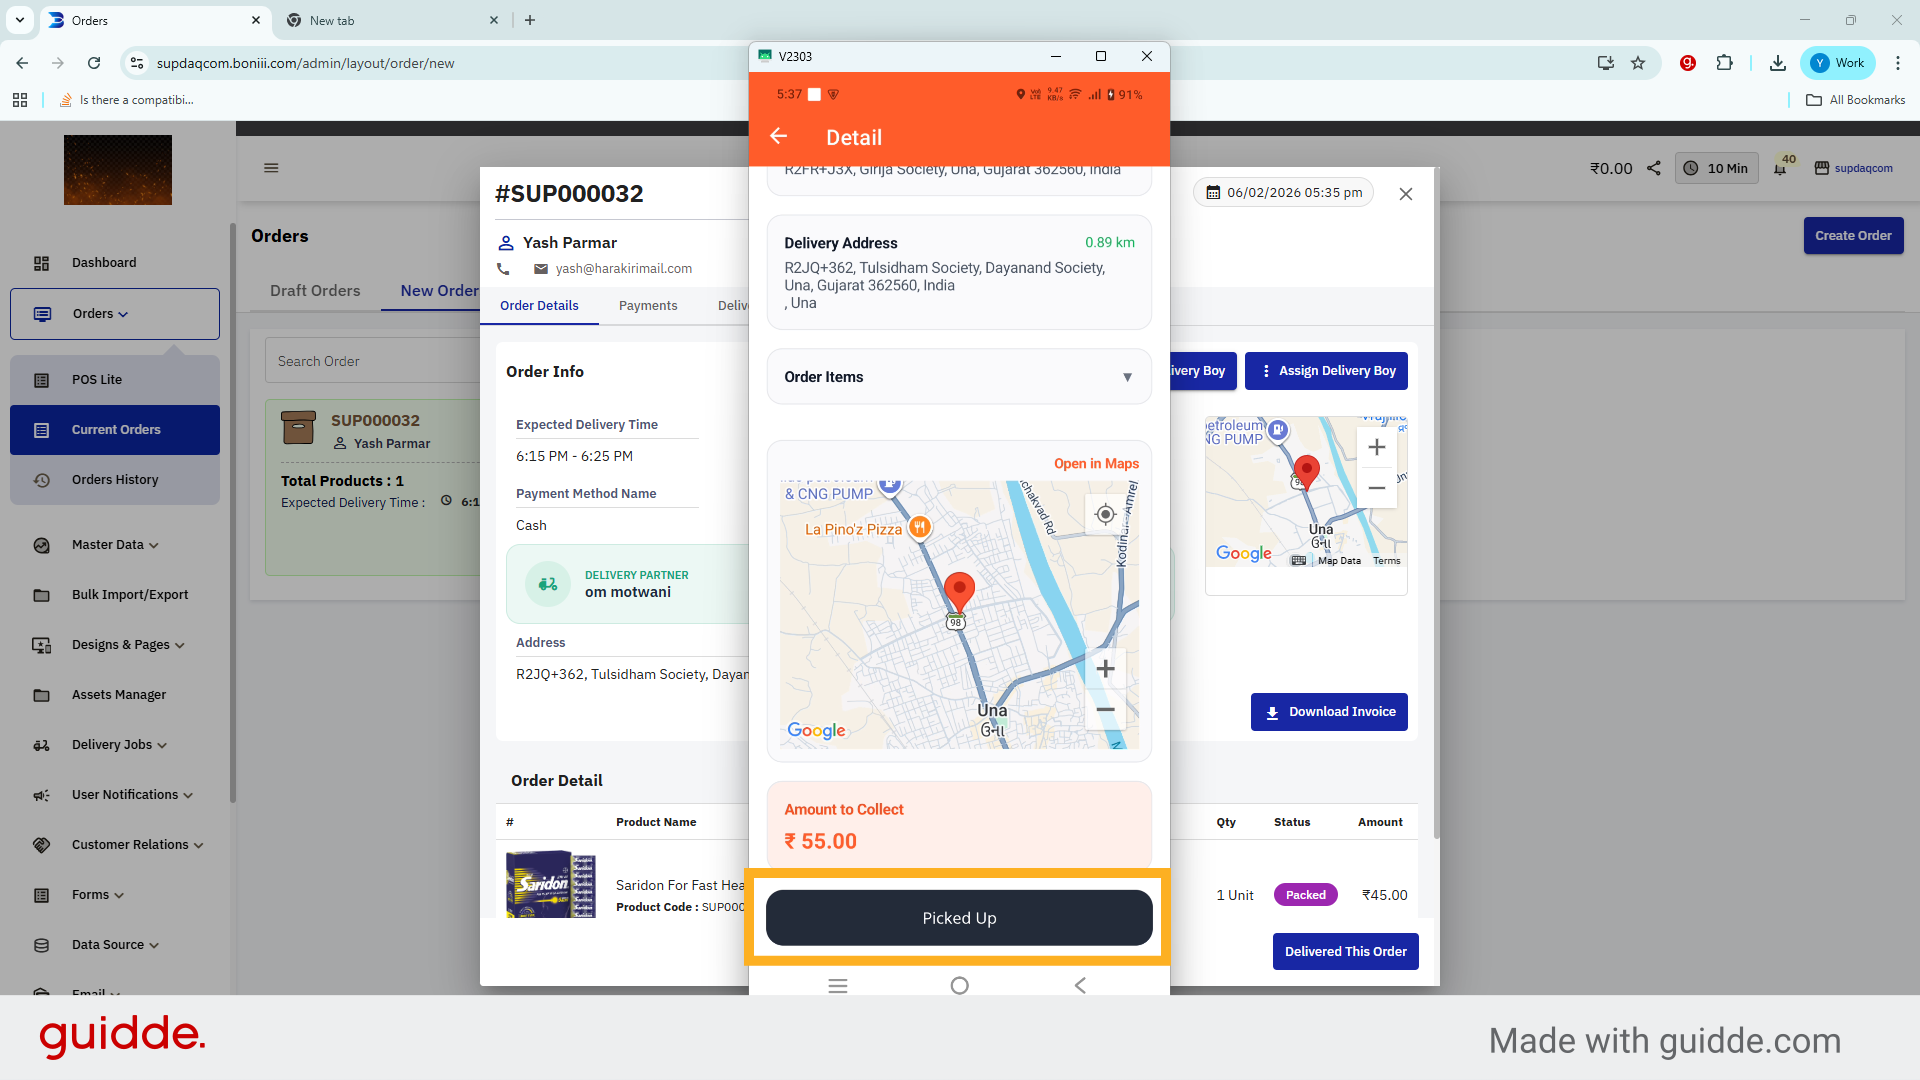Viewport: 1920px width, 1080px height.
Task: Expand the Master Data menu
Action: [x=115, y=545]
